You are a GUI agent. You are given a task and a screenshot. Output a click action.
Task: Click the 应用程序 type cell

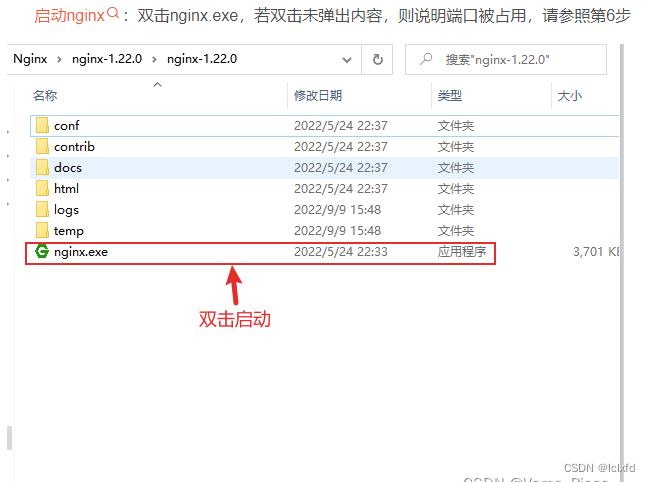tap(462, 252)
